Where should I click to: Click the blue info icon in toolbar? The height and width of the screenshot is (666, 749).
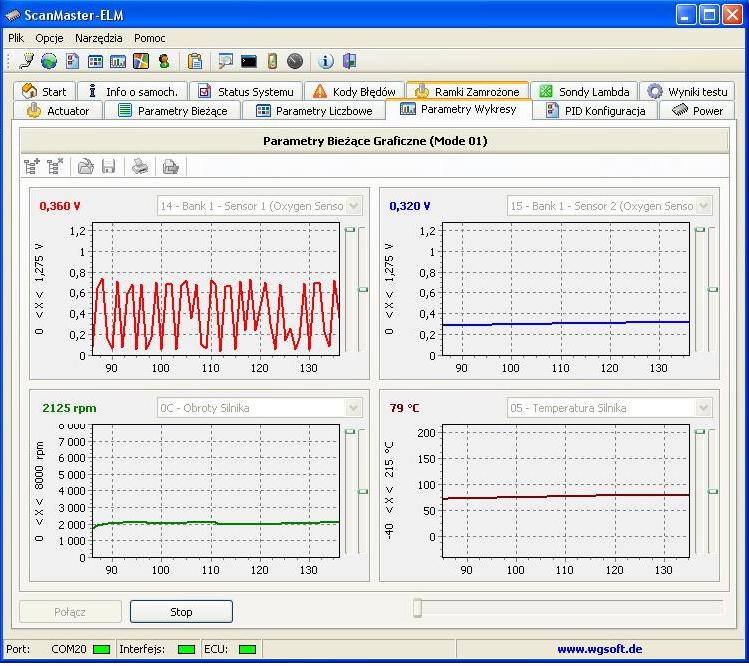pyautogui.click(x=326, y=62)
